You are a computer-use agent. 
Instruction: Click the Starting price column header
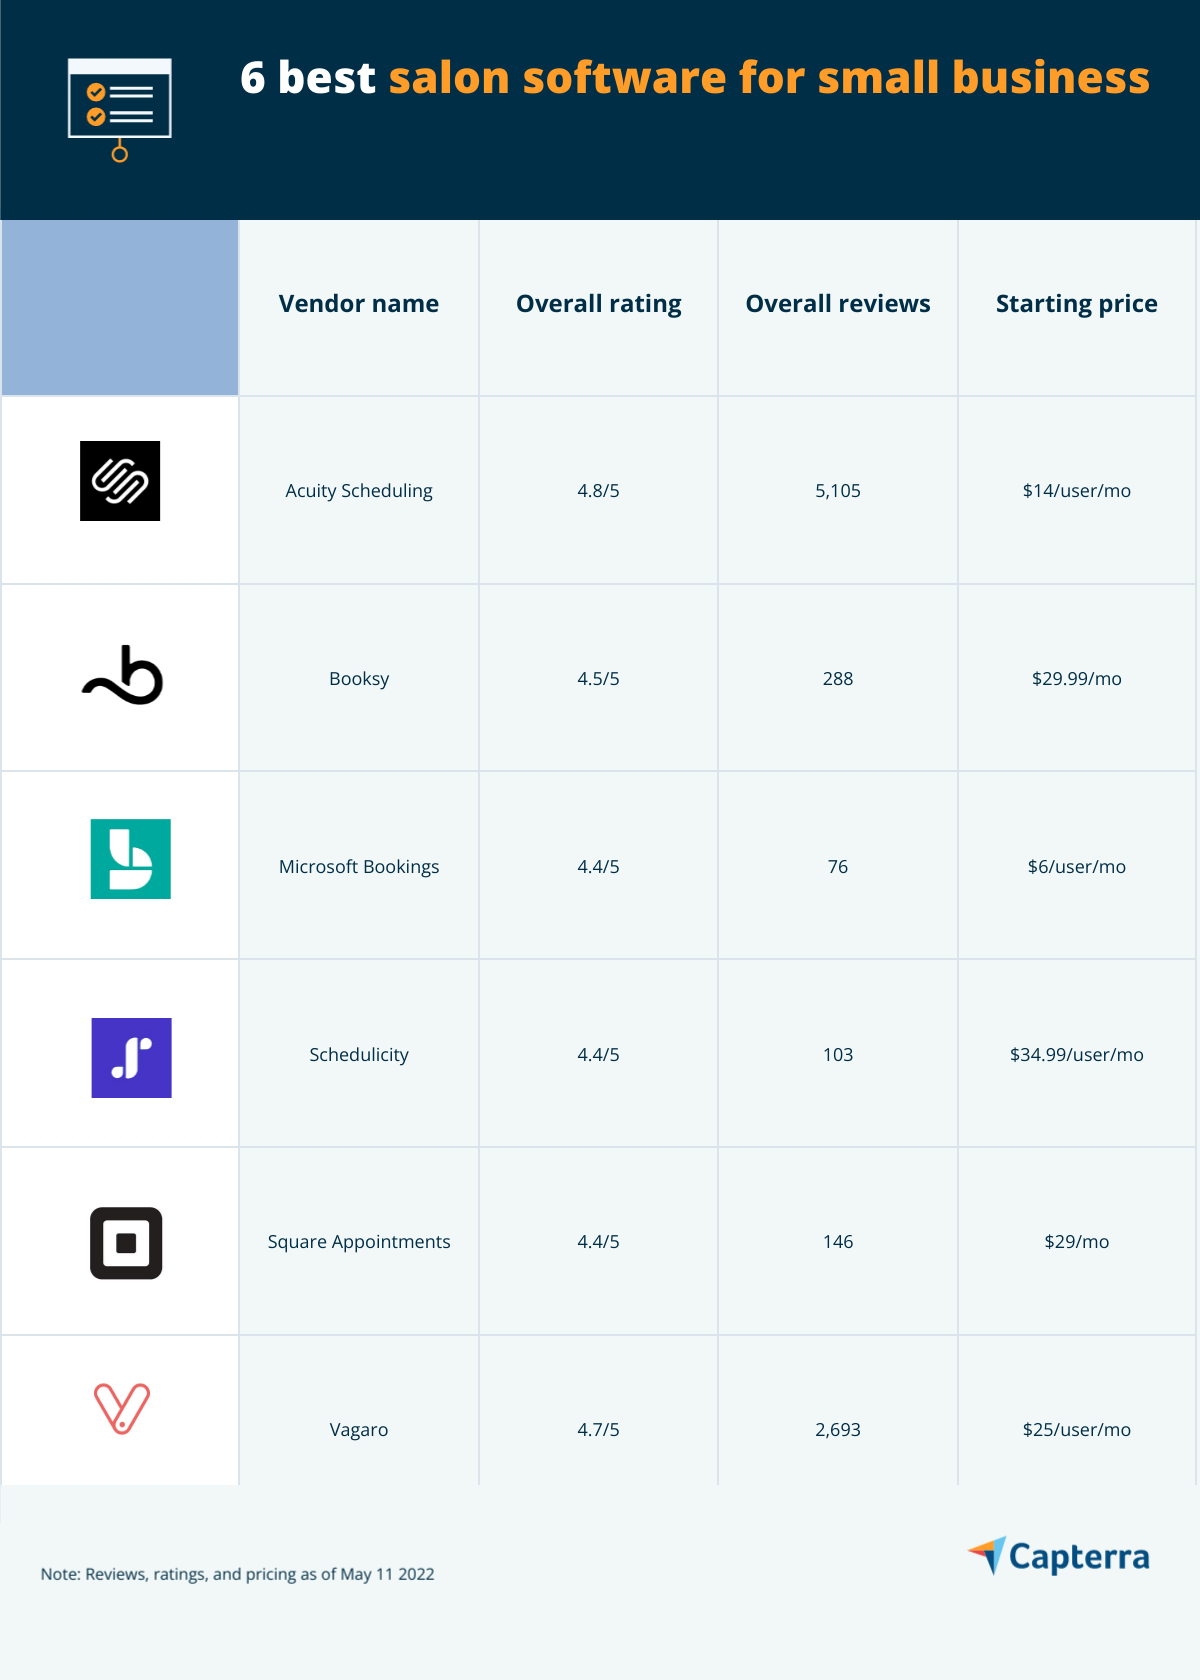pos(1077,304)
